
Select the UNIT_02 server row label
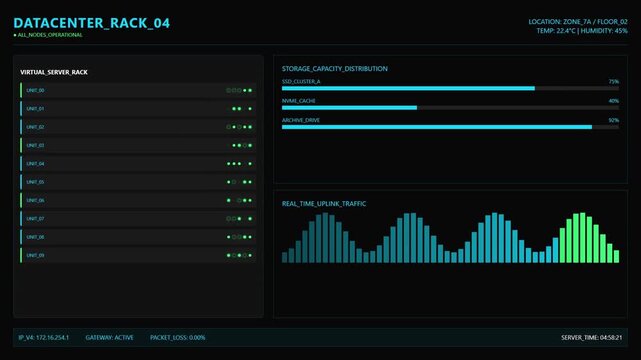pyautogui.click(x=35, y=127)
